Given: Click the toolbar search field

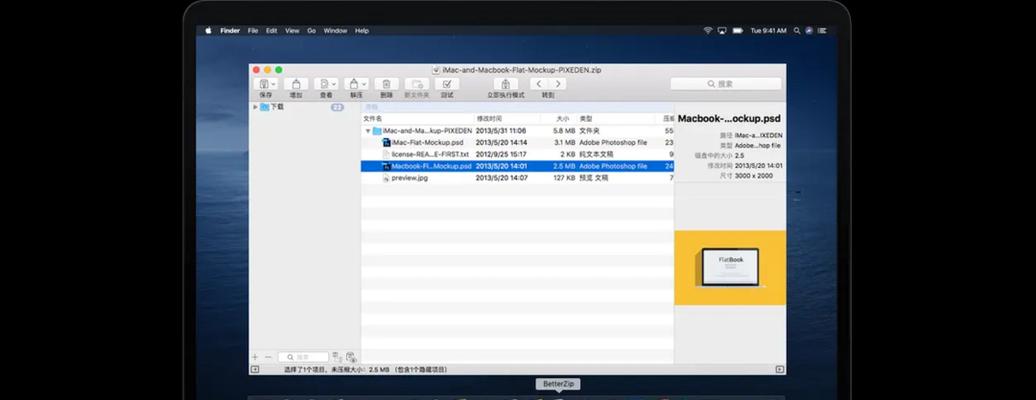Looking at the screenshot, I should [x=725, y=84].
